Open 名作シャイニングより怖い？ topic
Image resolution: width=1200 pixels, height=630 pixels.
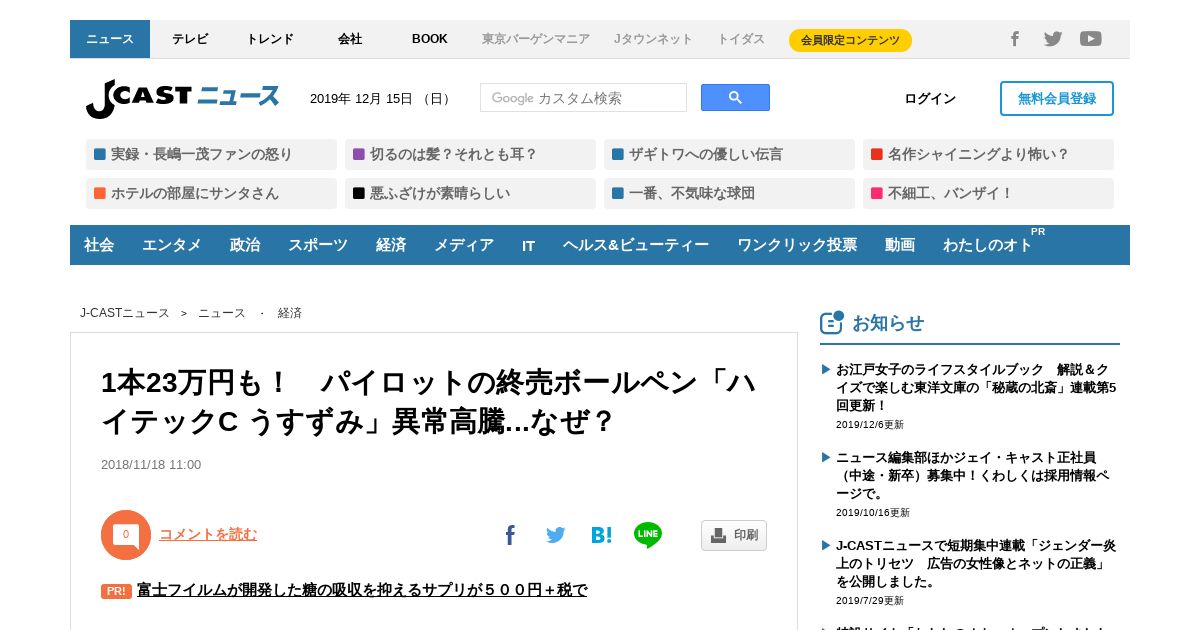click(988, 154)
